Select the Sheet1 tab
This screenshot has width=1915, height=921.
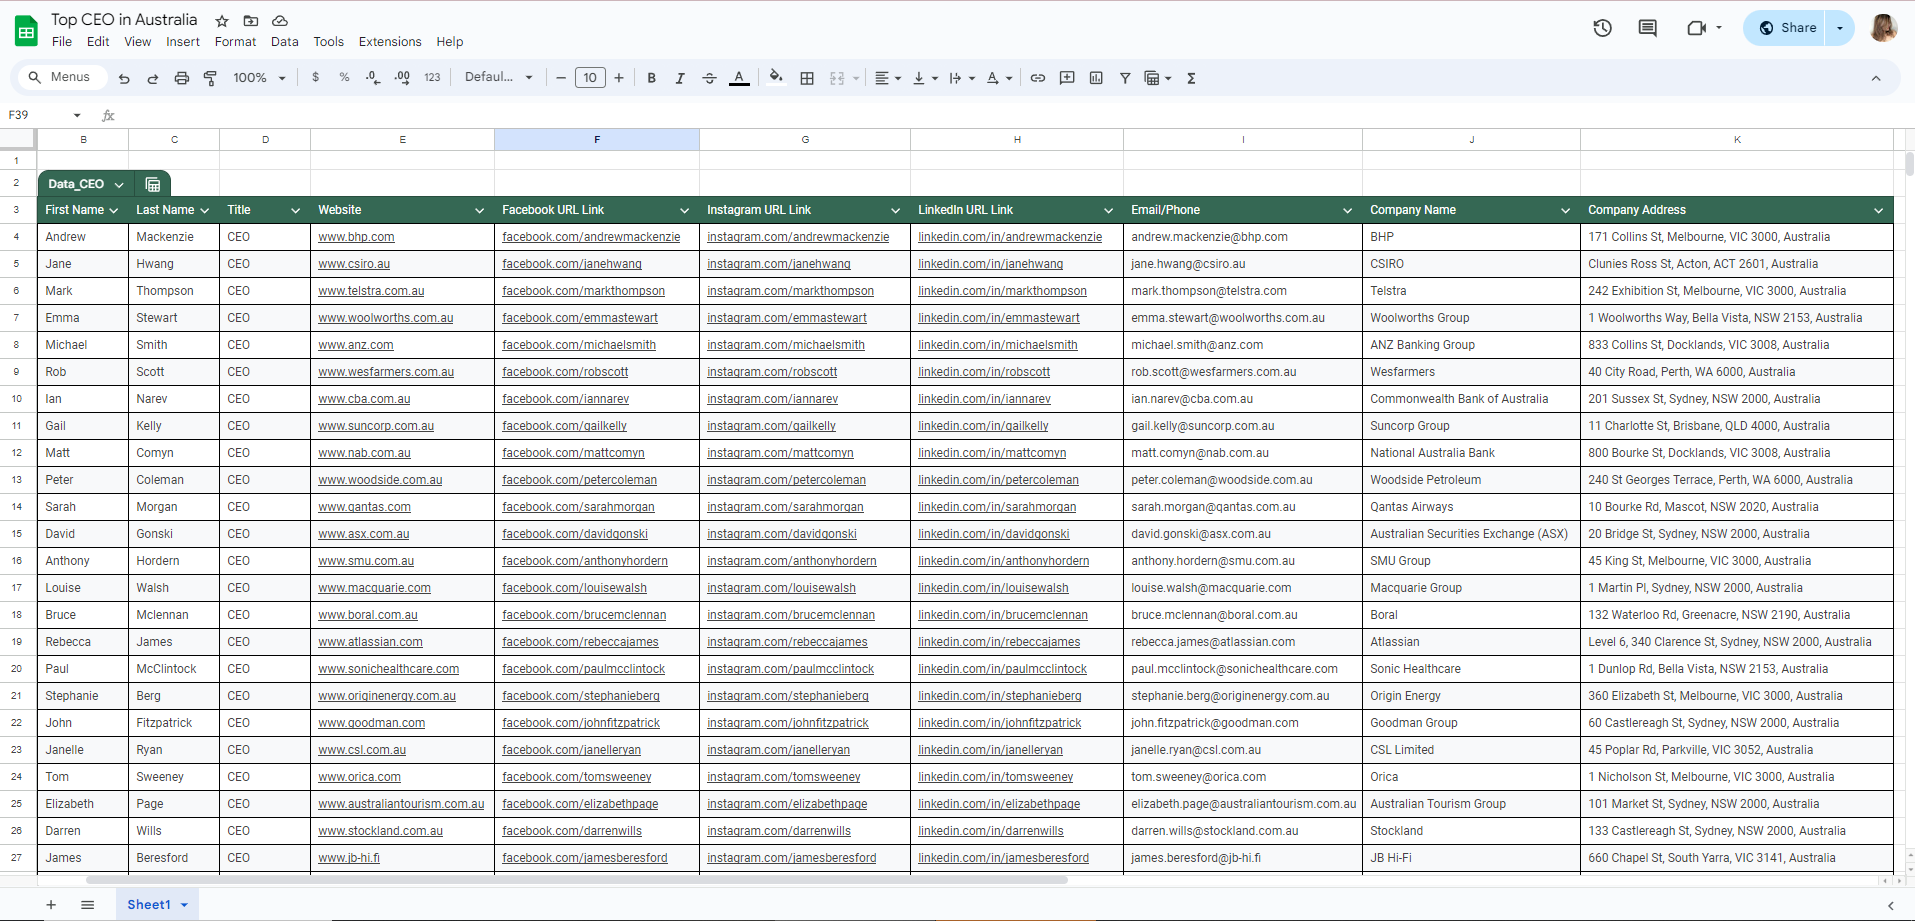157,905
